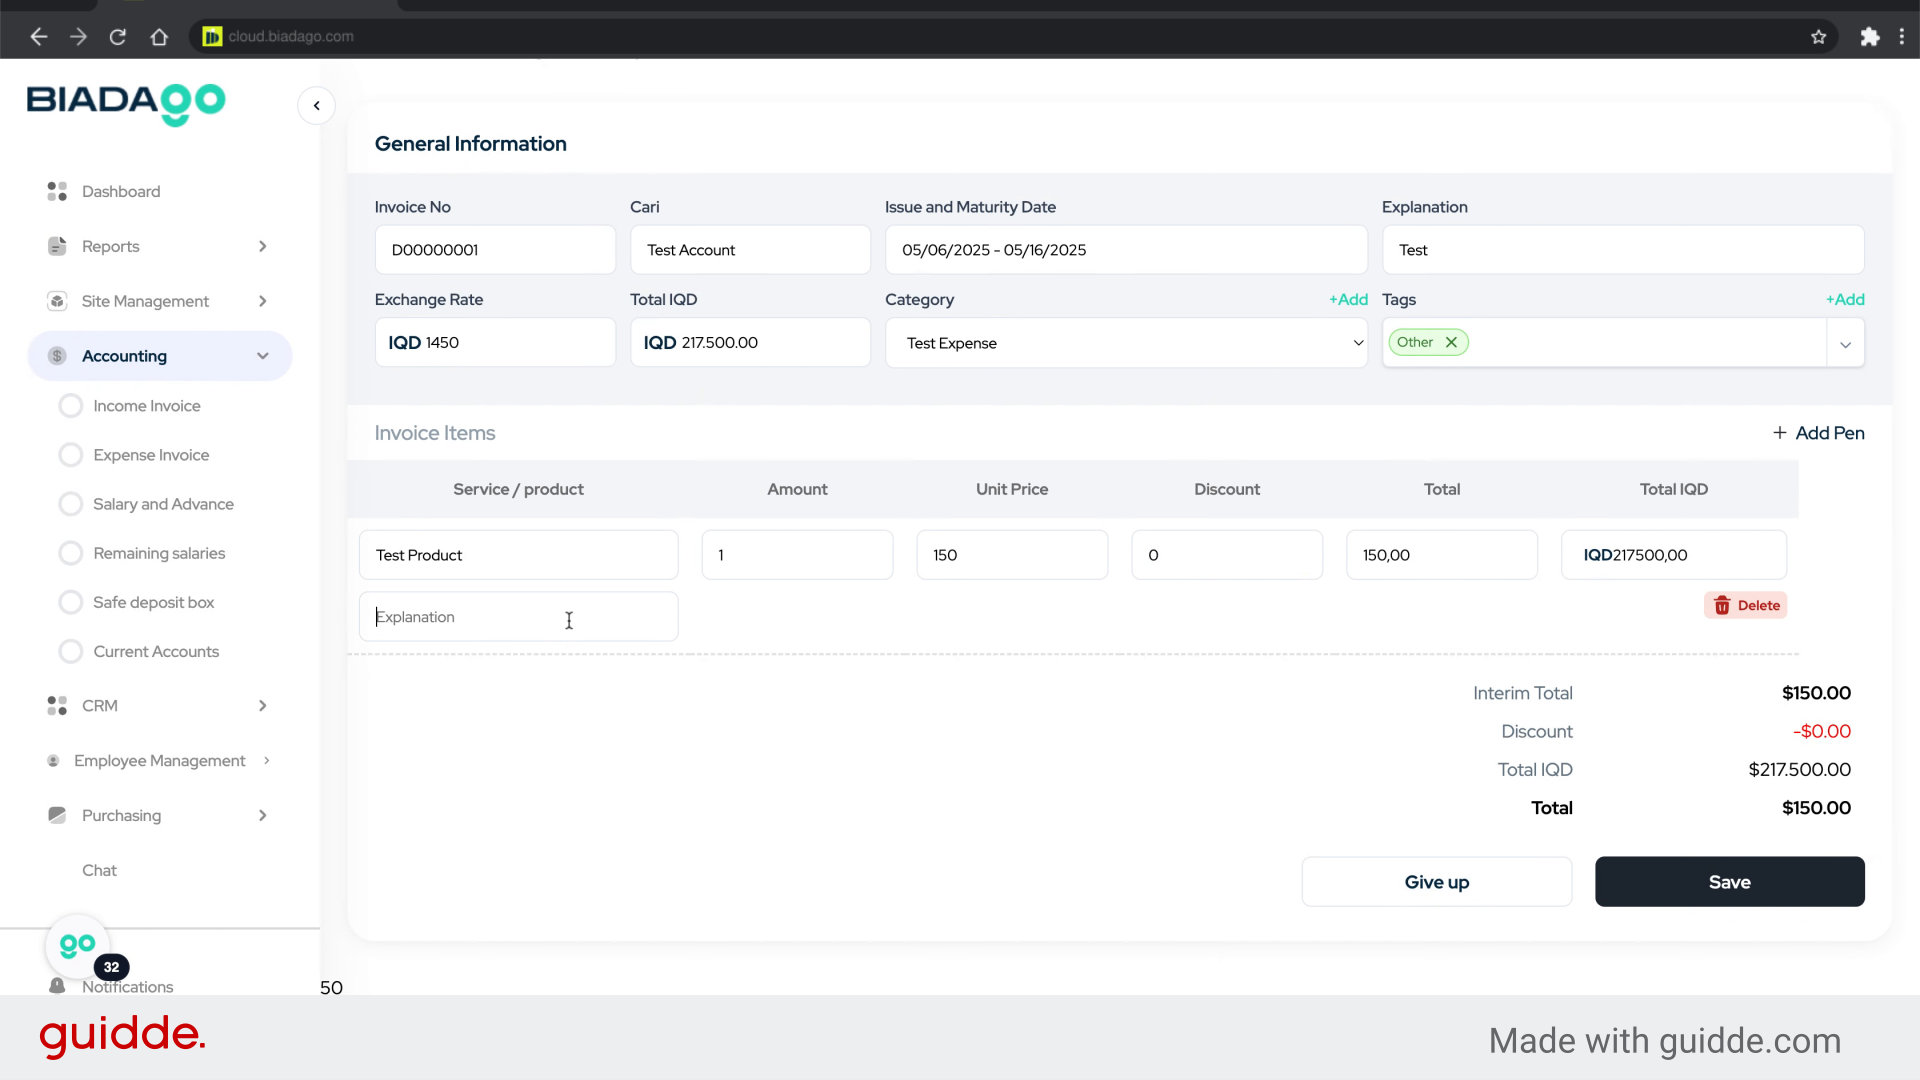Image resolution: width=1920 pixels, height=1080 pixels.
Task: Open the Purchasing menu item
Action: point(121,816)
